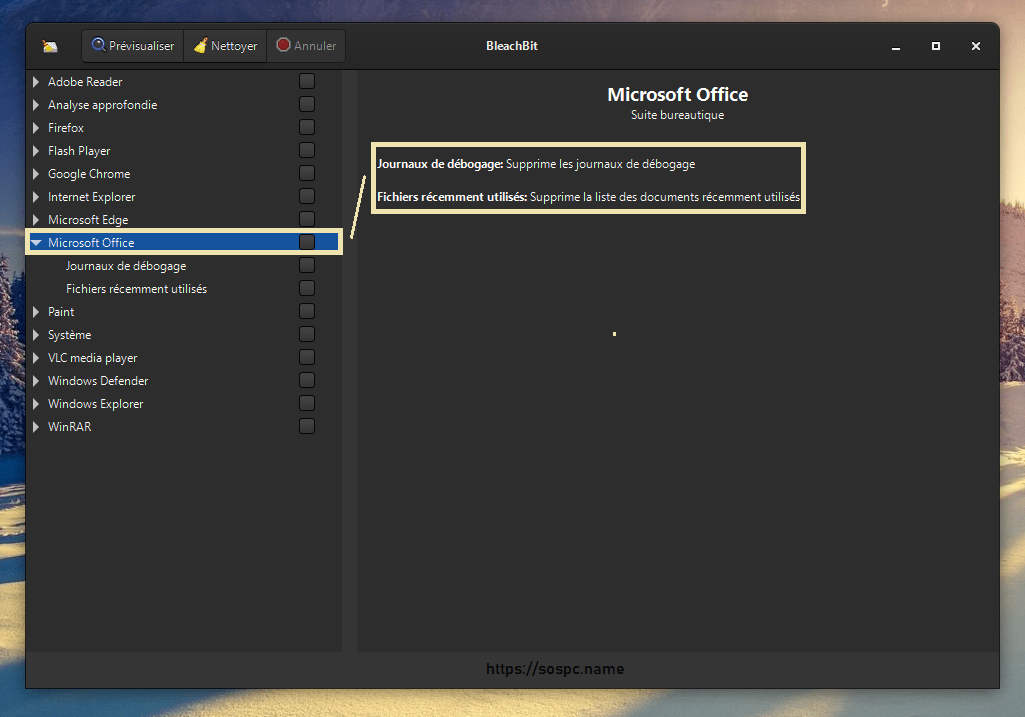Select the VLC media player item
1025x717 pixels.
coord(92,358)
